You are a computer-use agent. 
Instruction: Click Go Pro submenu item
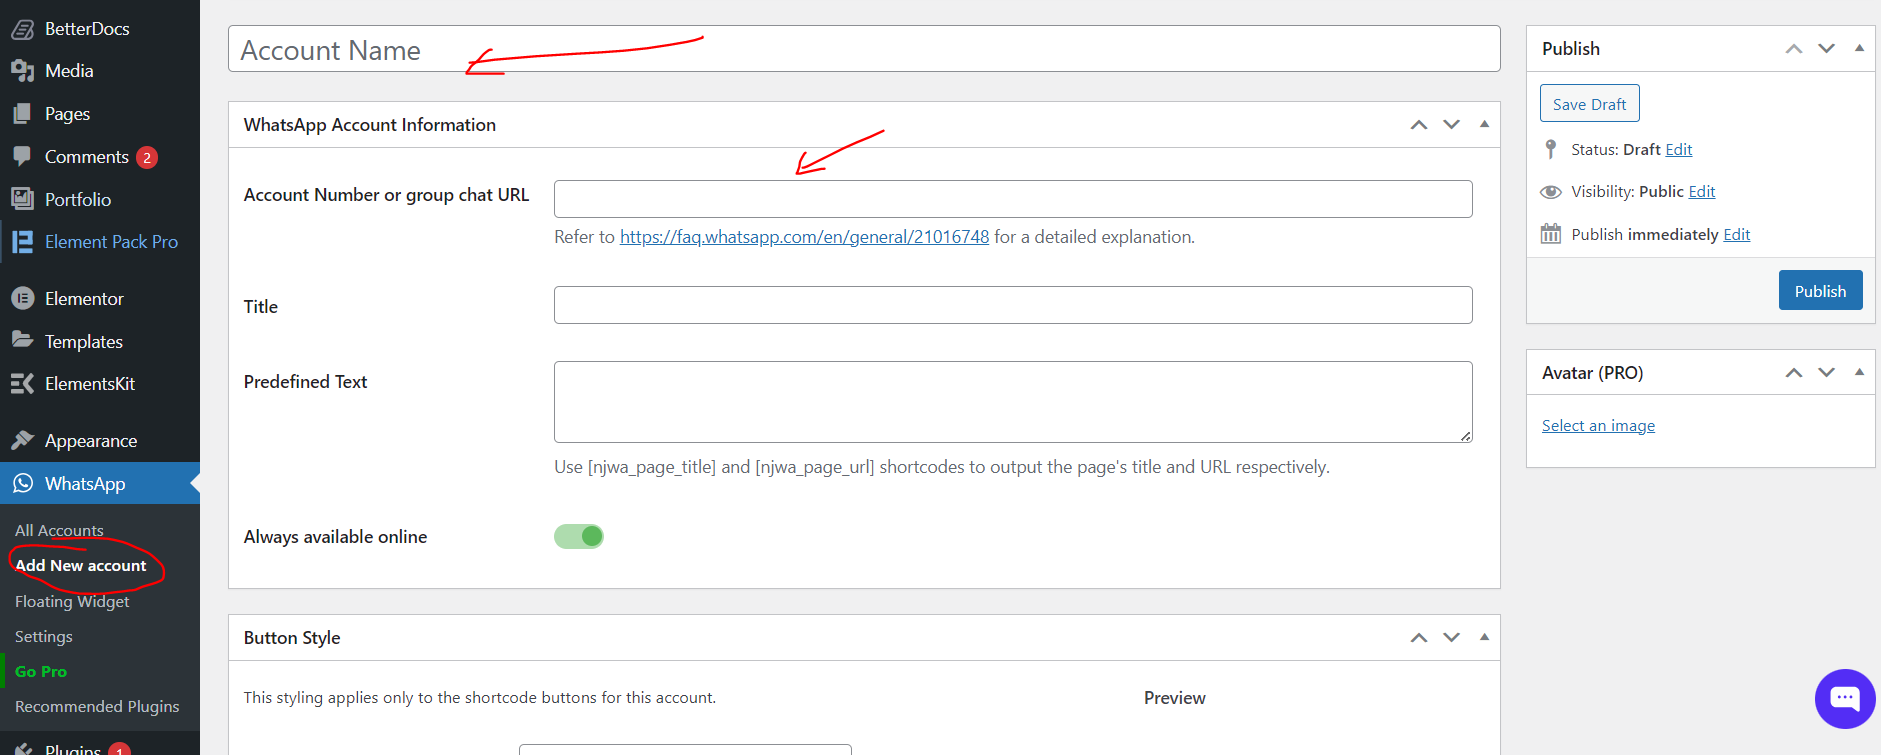click(41, 671)
